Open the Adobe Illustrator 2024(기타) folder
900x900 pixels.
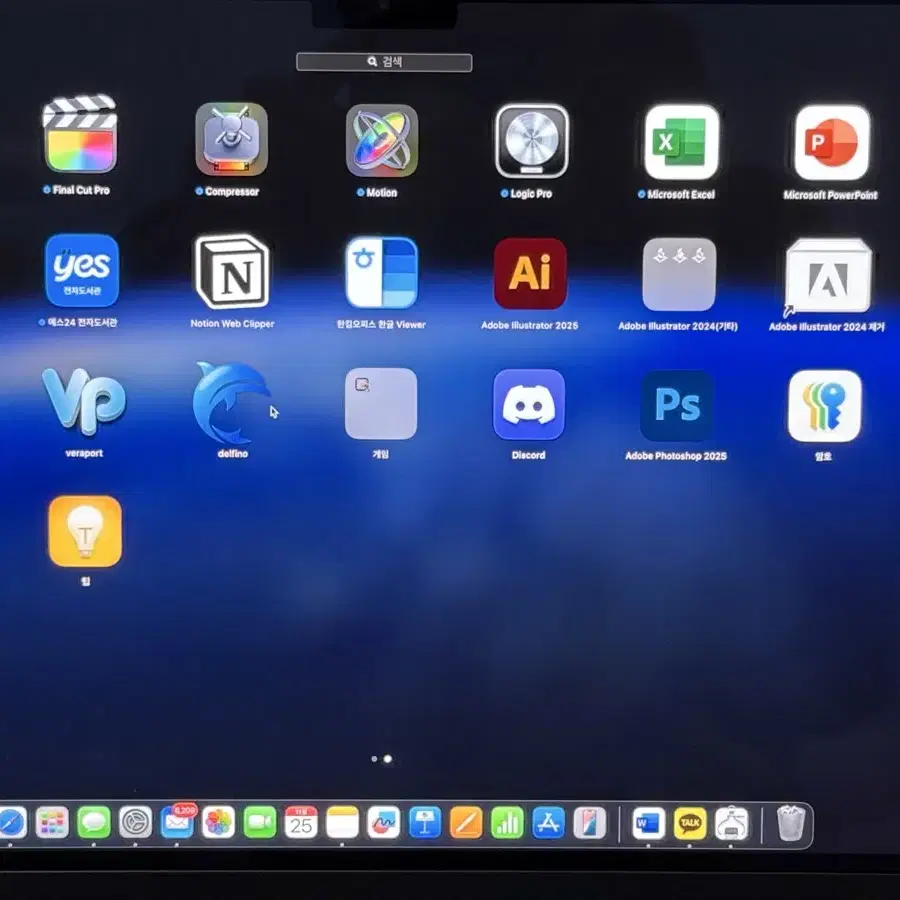pos(678,275)
